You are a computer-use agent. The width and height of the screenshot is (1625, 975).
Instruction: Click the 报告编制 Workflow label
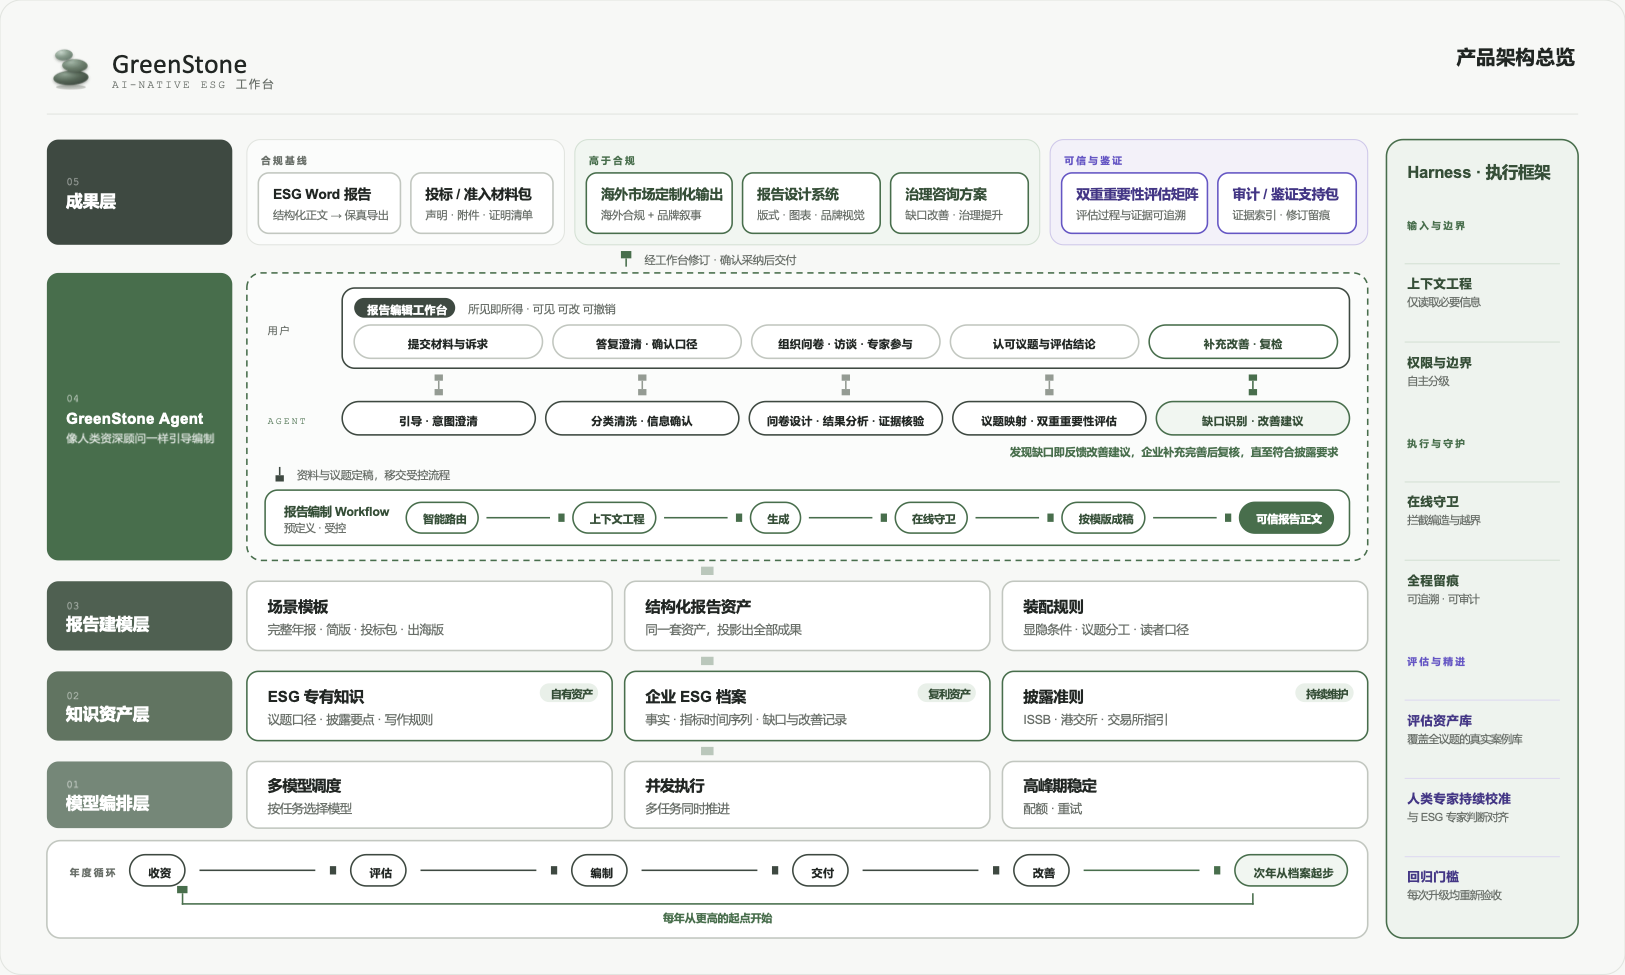tap(336, 511)
